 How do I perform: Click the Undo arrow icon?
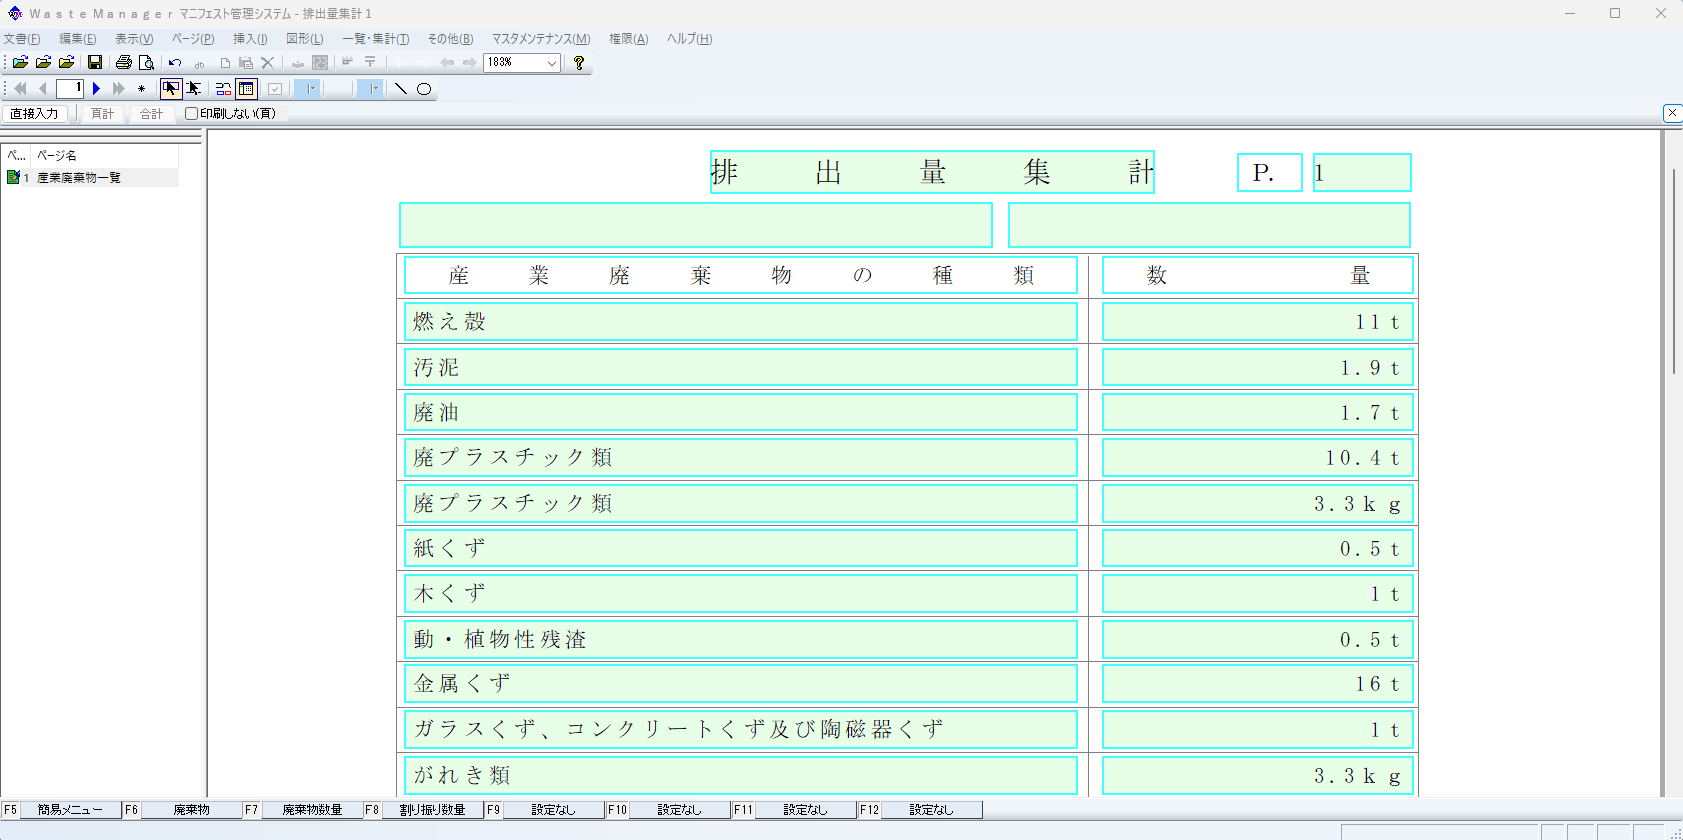[x=175, y=62]
